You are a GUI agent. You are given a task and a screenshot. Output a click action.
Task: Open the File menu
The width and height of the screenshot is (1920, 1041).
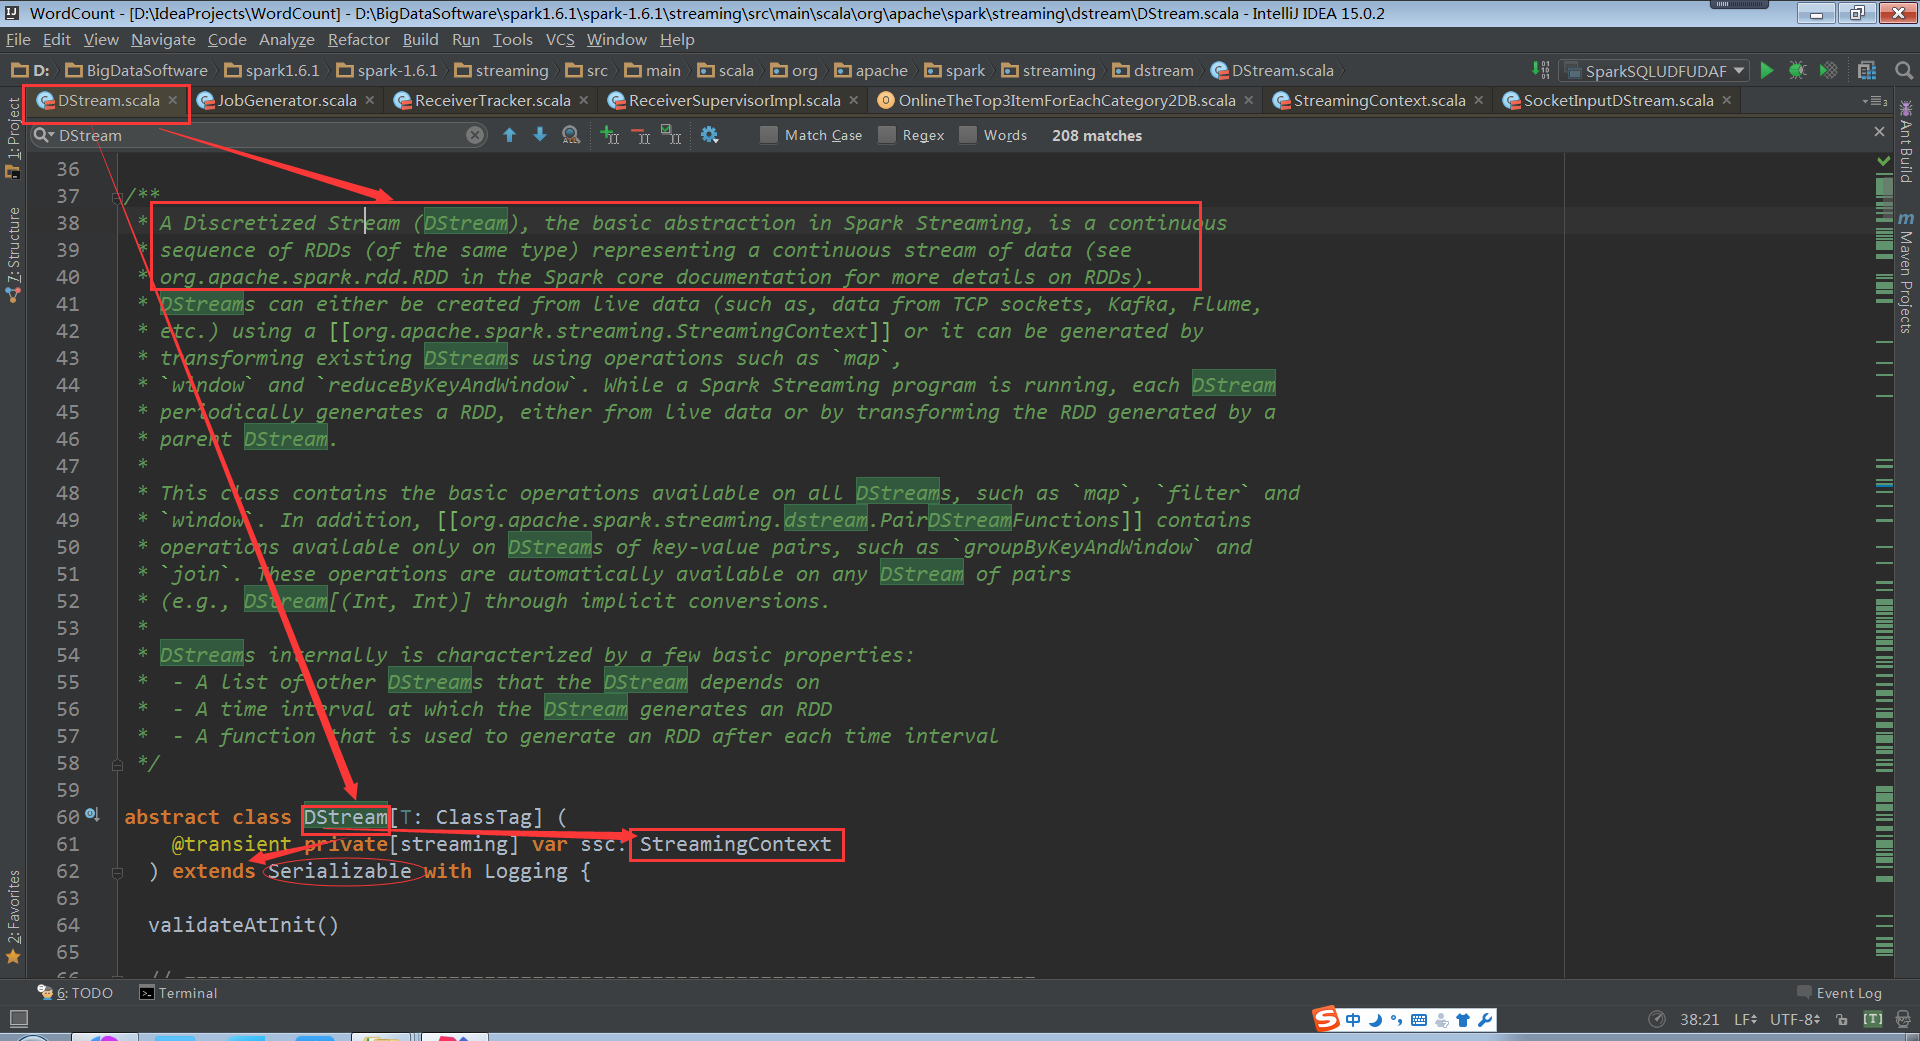18,40
